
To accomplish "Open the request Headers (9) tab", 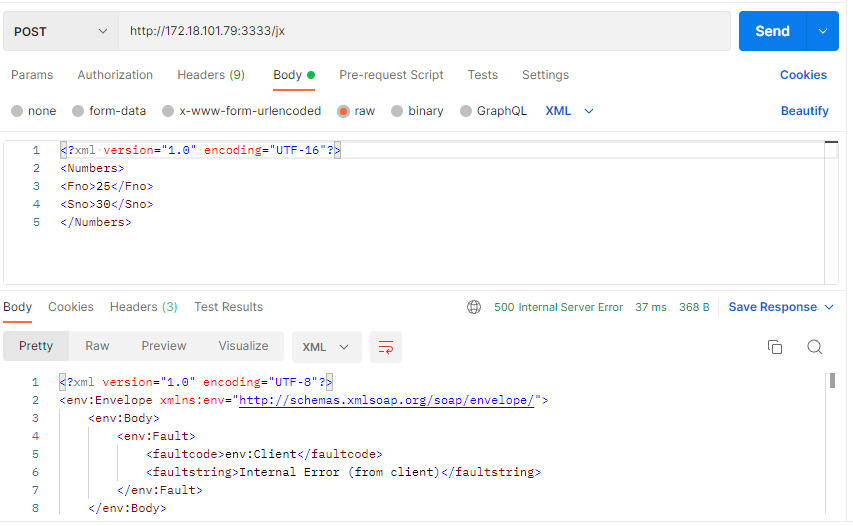I will point(211,75).
